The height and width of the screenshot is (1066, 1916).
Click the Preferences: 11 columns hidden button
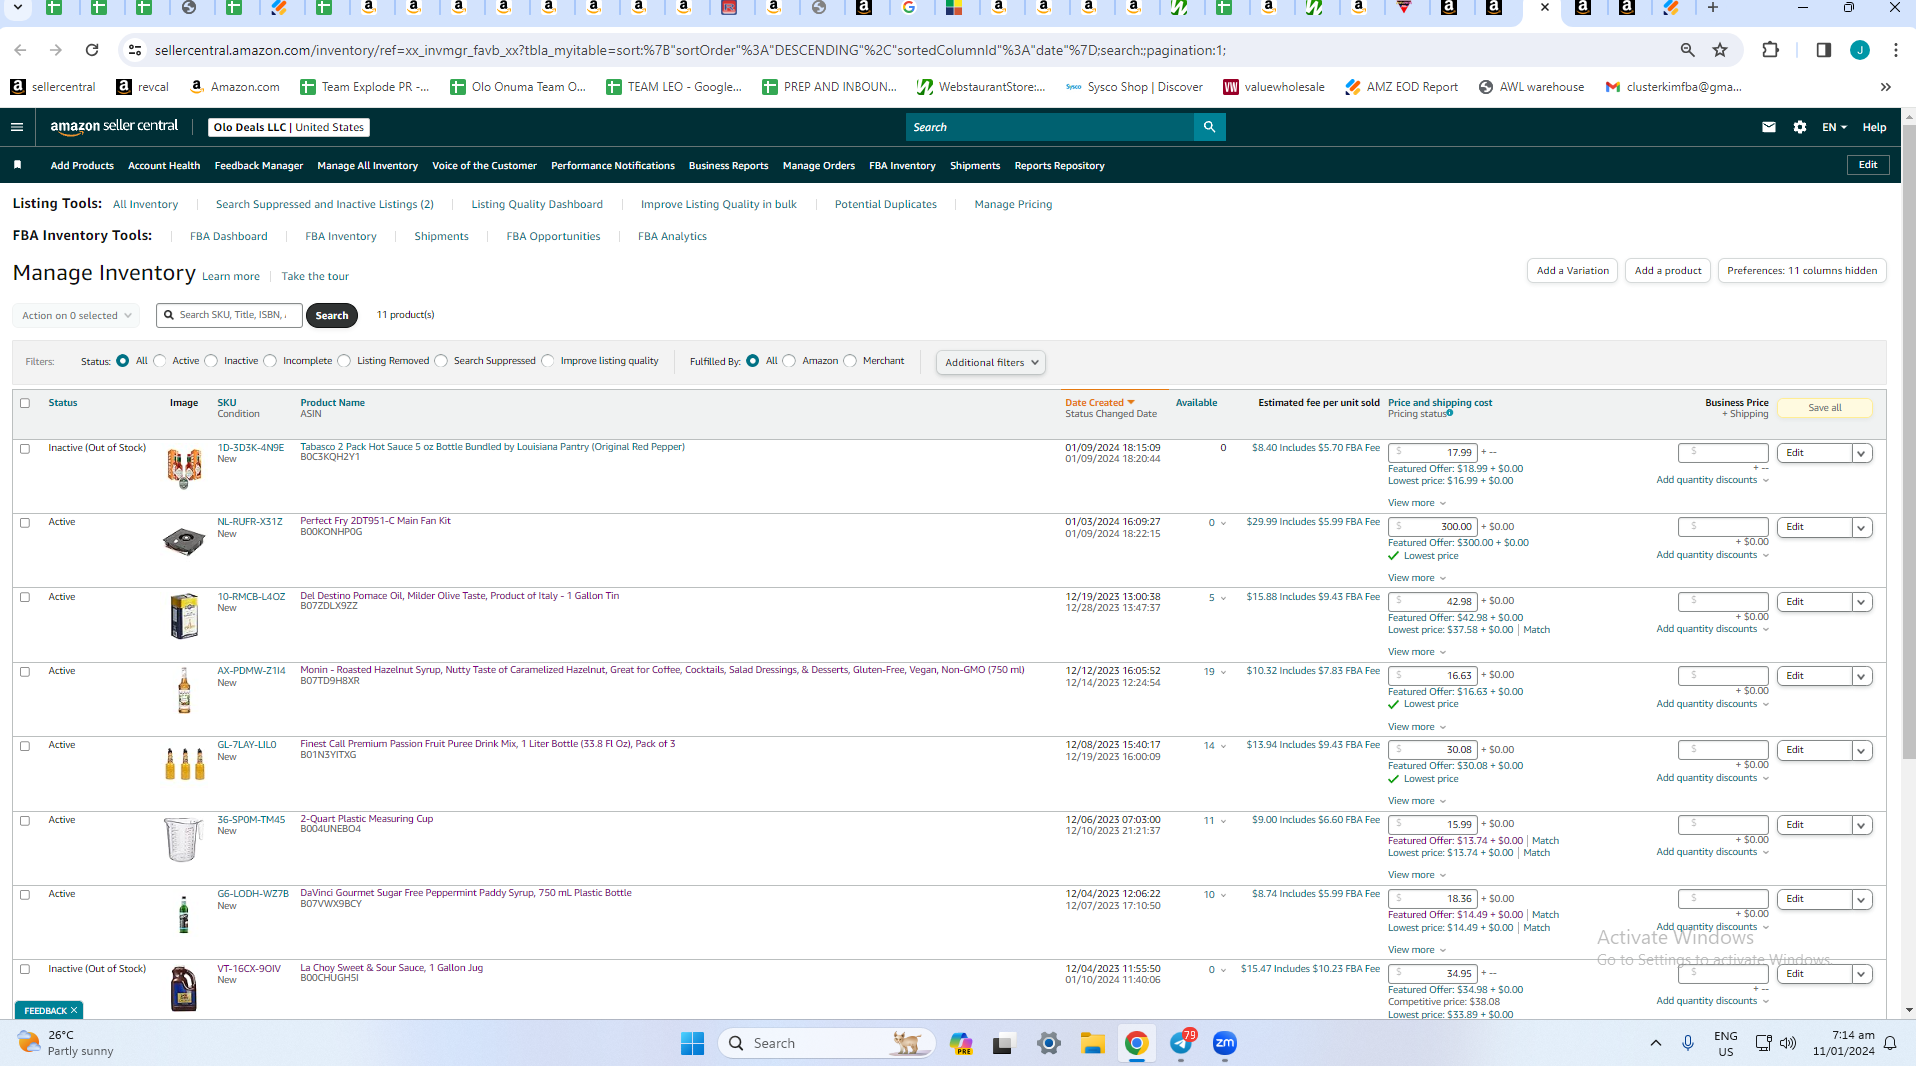[1802, 271]
